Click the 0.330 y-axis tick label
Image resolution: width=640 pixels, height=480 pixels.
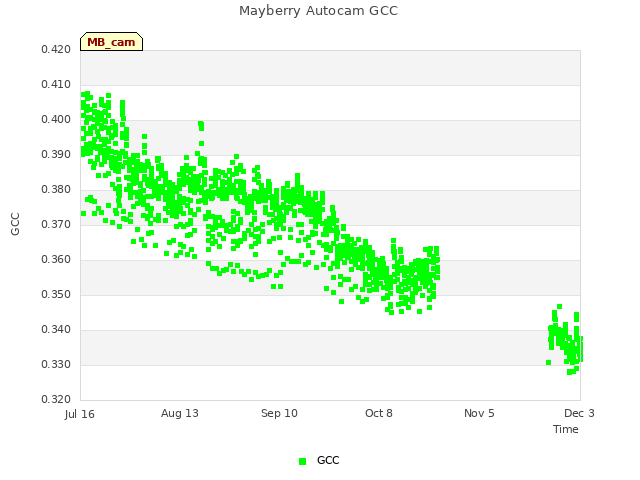click(56, 364)
